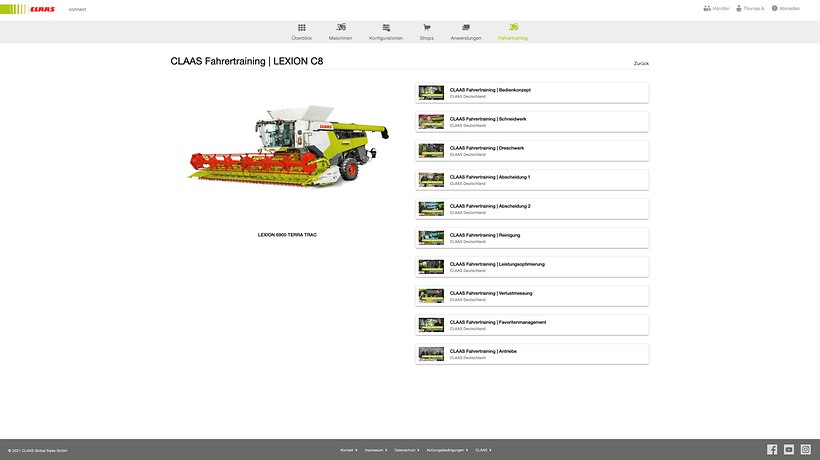This screenshot has width=820, height=460.
Task: Open the Impressum footer link
Action: (x=376, y=450)
